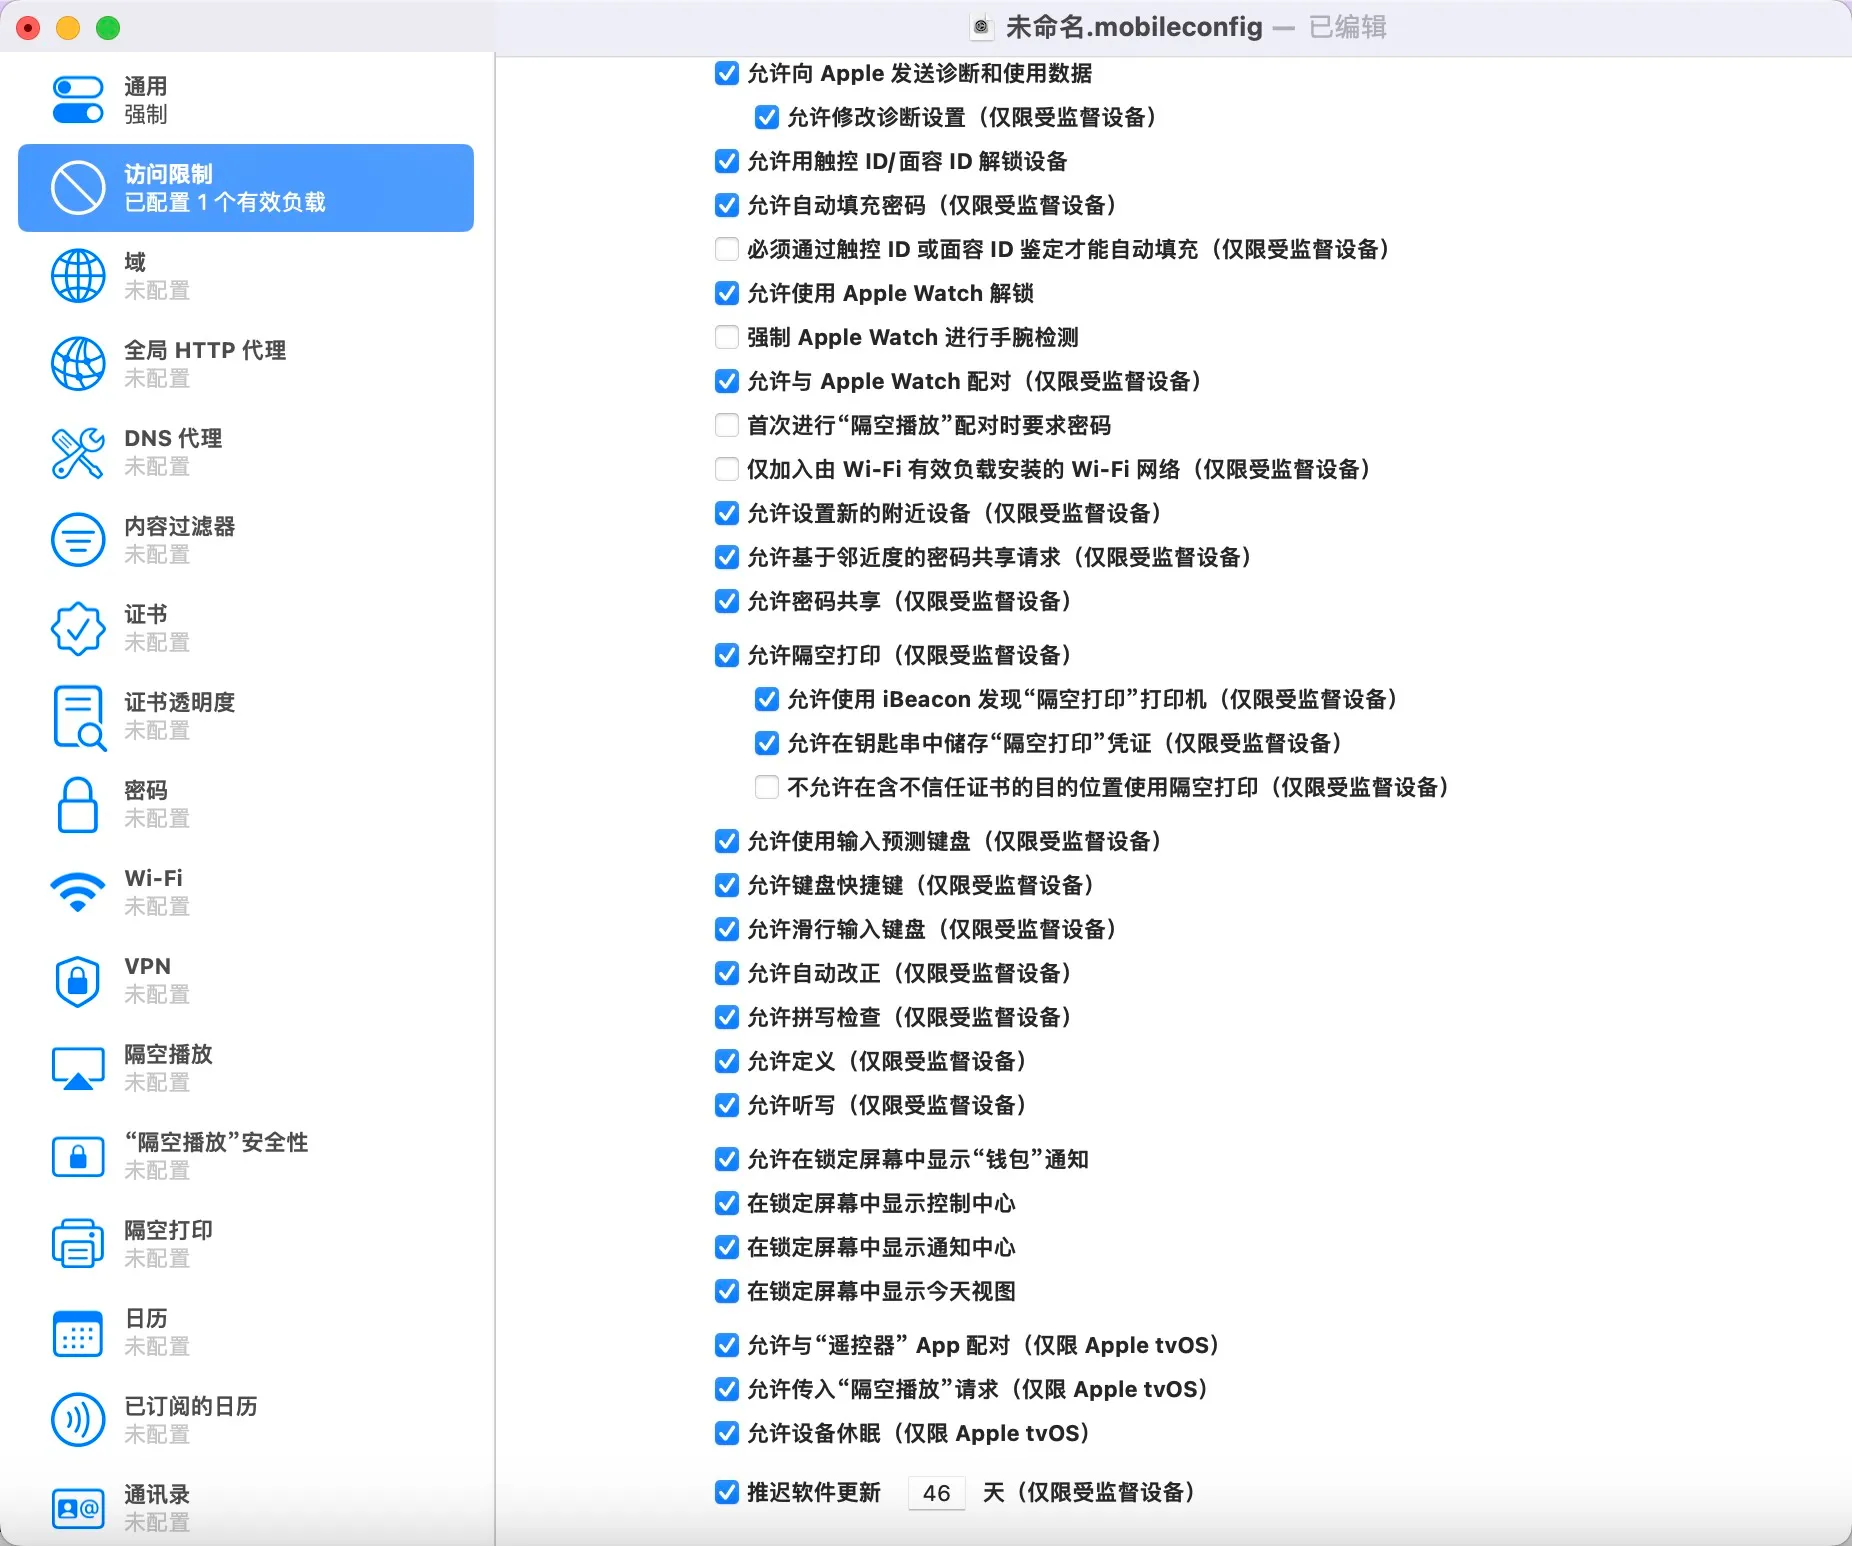The width and height of the screenshot is (1852, 1546).
Task: Open the 日历 (Calendar) payload
Action: click(78, 1332)
